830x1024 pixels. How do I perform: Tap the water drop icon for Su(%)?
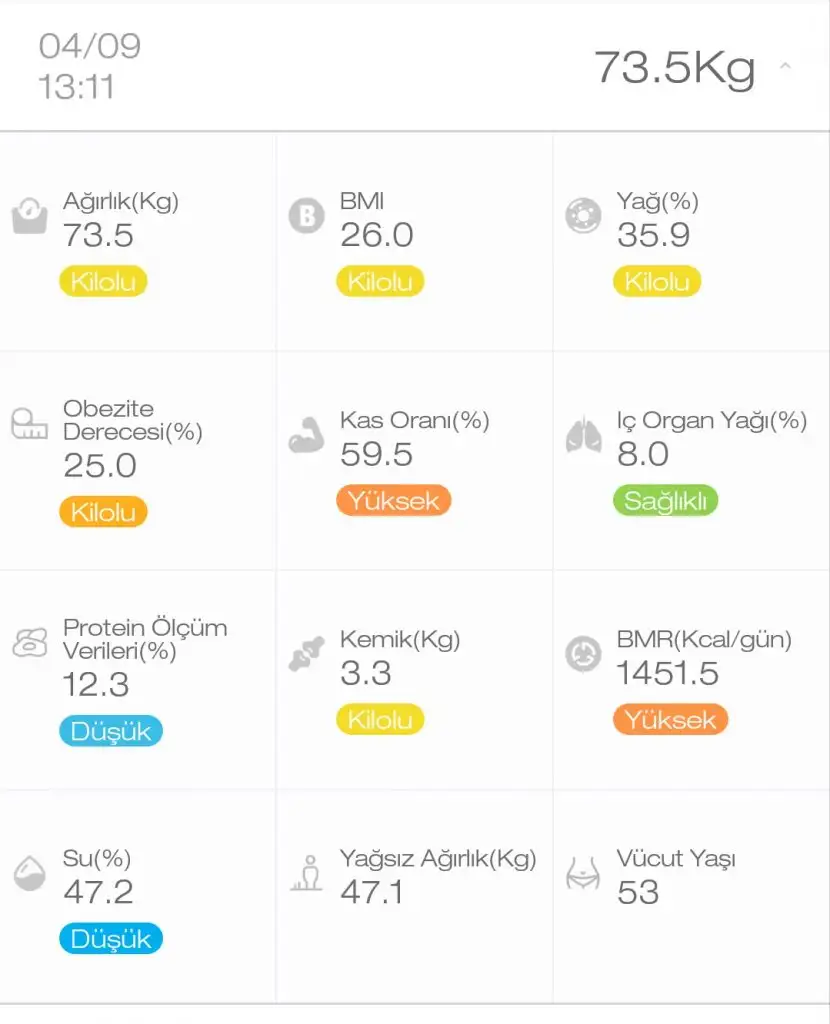click(30, 873)
